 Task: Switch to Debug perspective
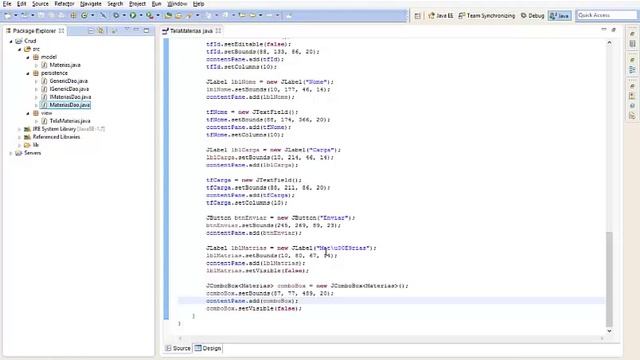[x=532, y=16]
